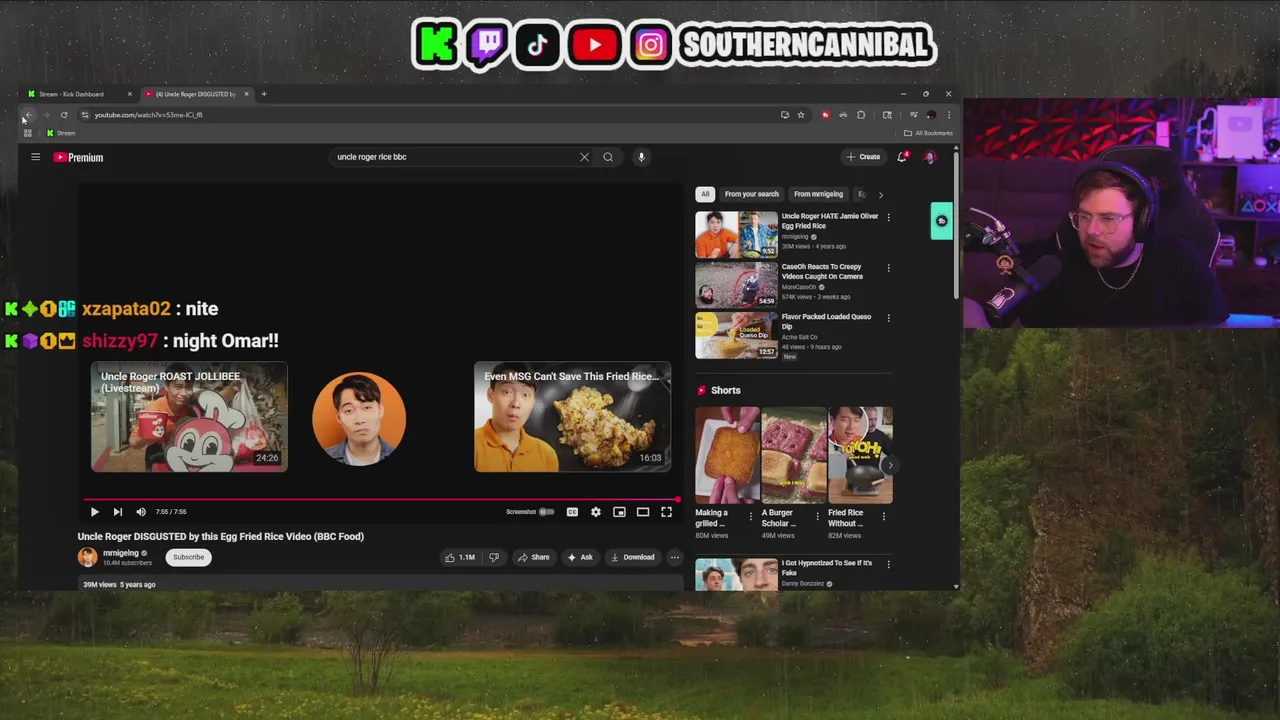Open the All Bookmarks folder

[x=929, y=133]
